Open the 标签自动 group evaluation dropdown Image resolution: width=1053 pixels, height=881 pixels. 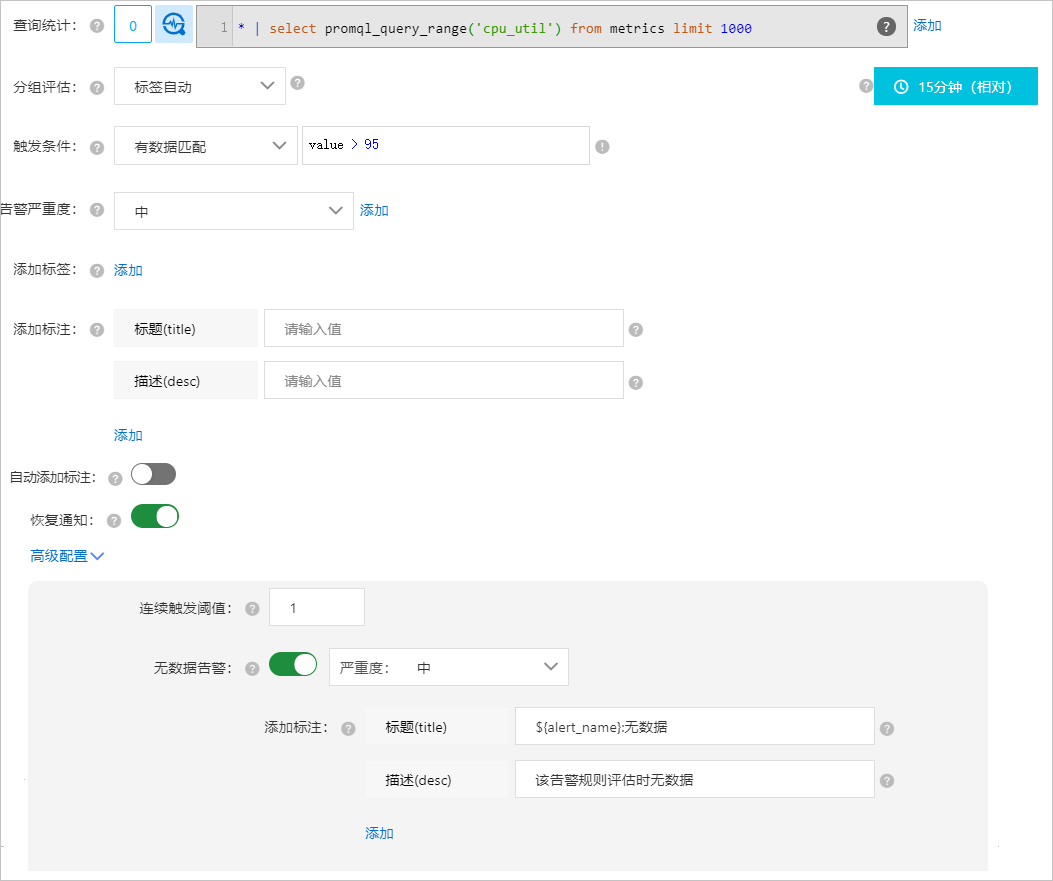click(199, 86)
